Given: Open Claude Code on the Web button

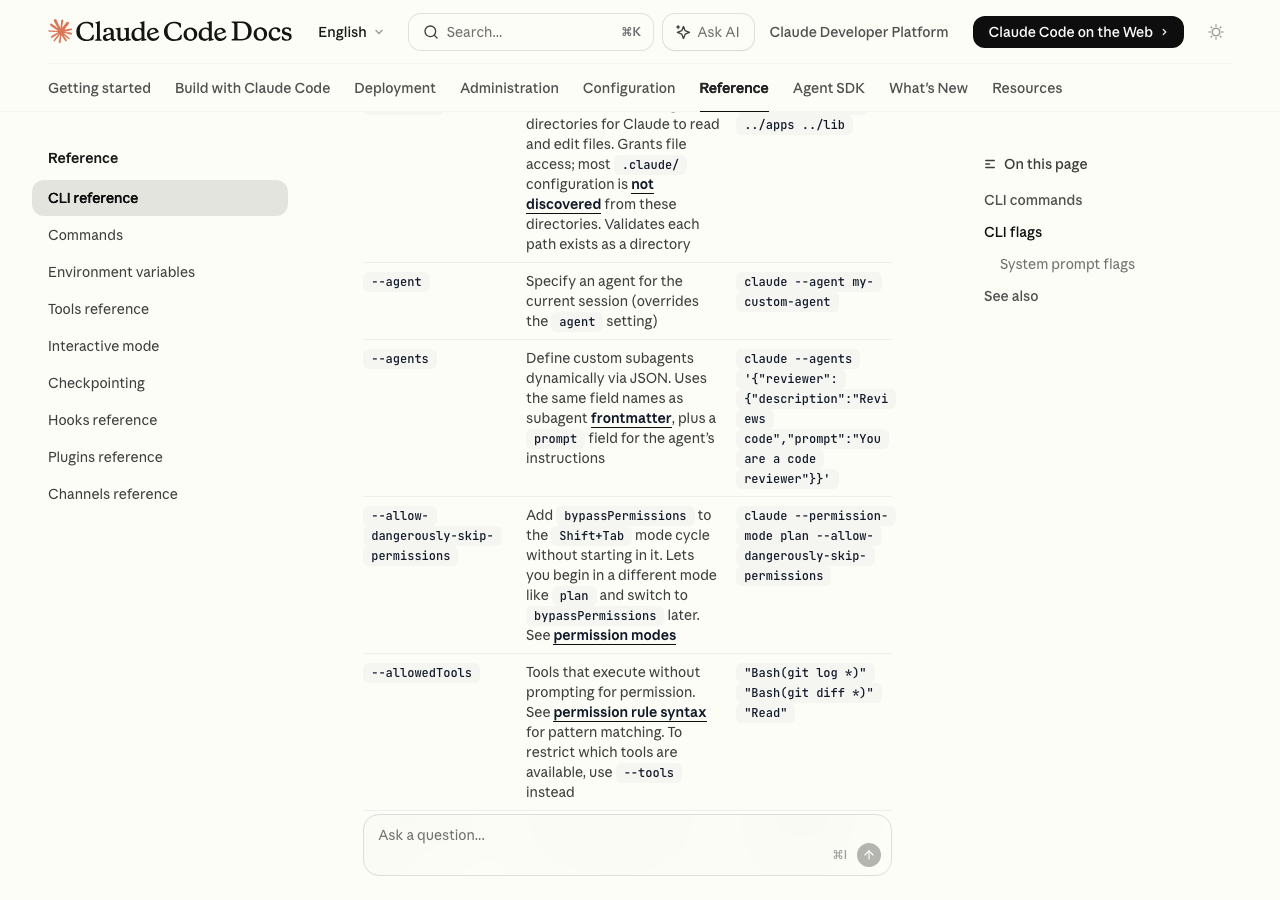Looking at the screenshot, I should click(x=1077, y=32).
